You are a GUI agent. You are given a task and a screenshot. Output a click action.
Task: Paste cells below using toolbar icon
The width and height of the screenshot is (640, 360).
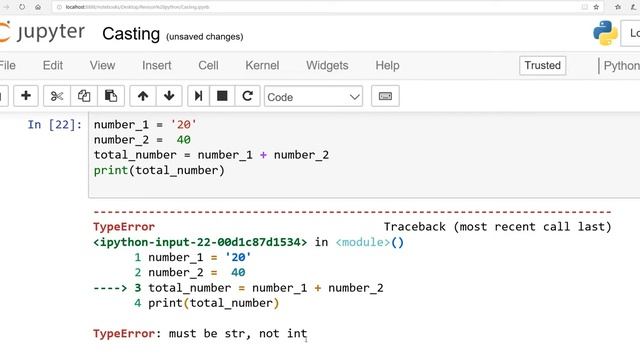coord(111,96)
